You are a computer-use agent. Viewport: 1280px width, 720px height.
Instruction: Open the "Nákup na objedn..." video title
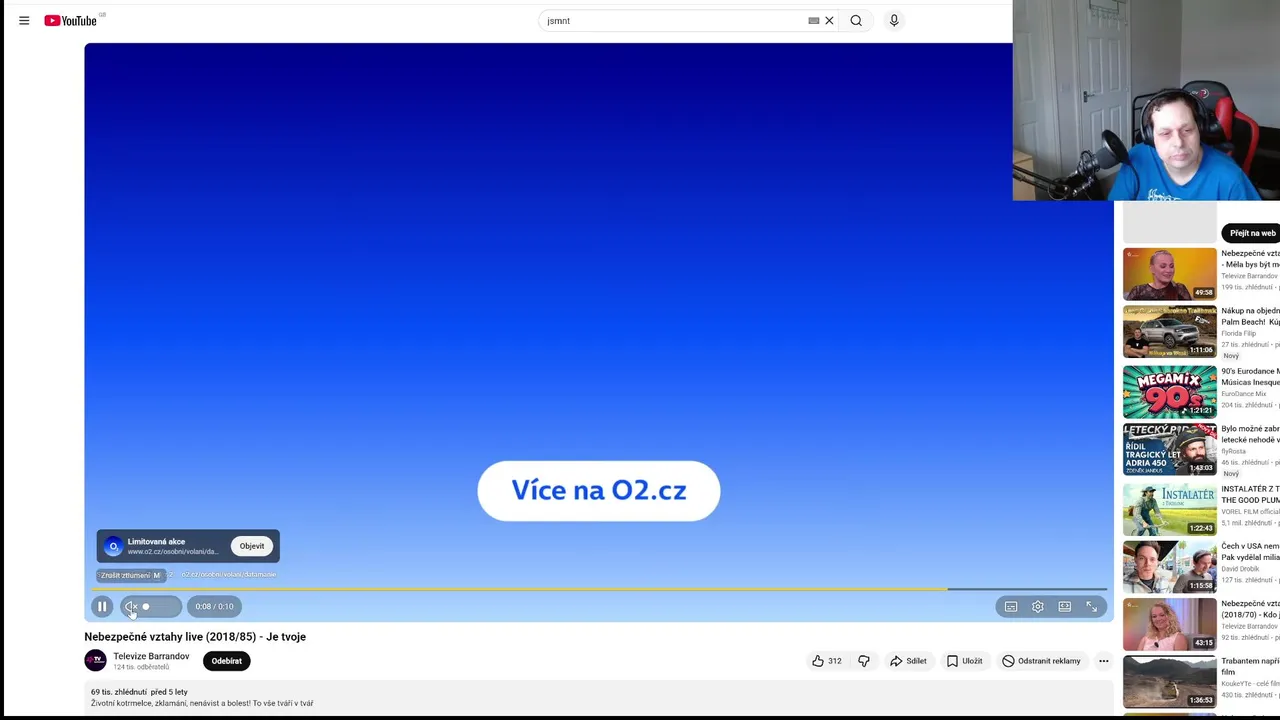click(1250, 316)
